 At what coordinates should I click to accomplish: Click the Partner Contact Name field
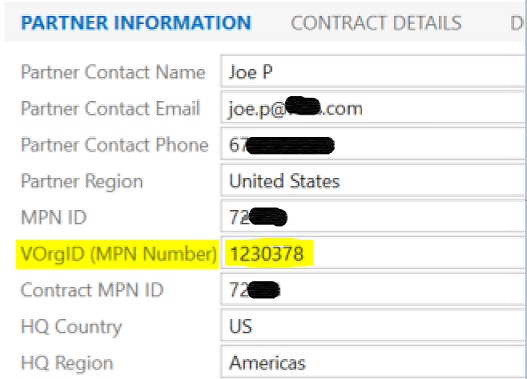(373, 72)
